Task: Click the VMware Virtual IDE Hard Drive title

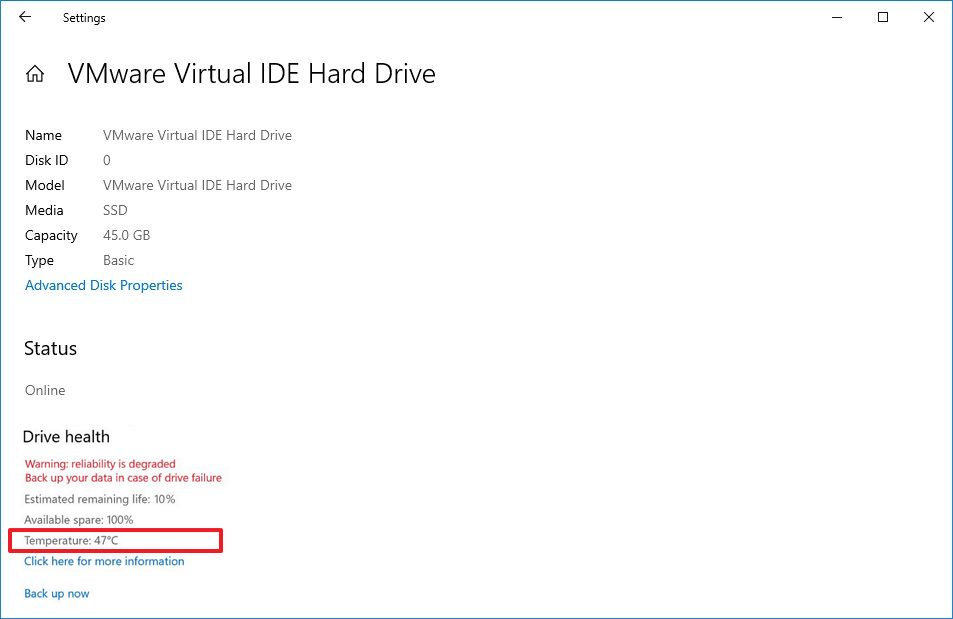Action: (x=252, y=74)
